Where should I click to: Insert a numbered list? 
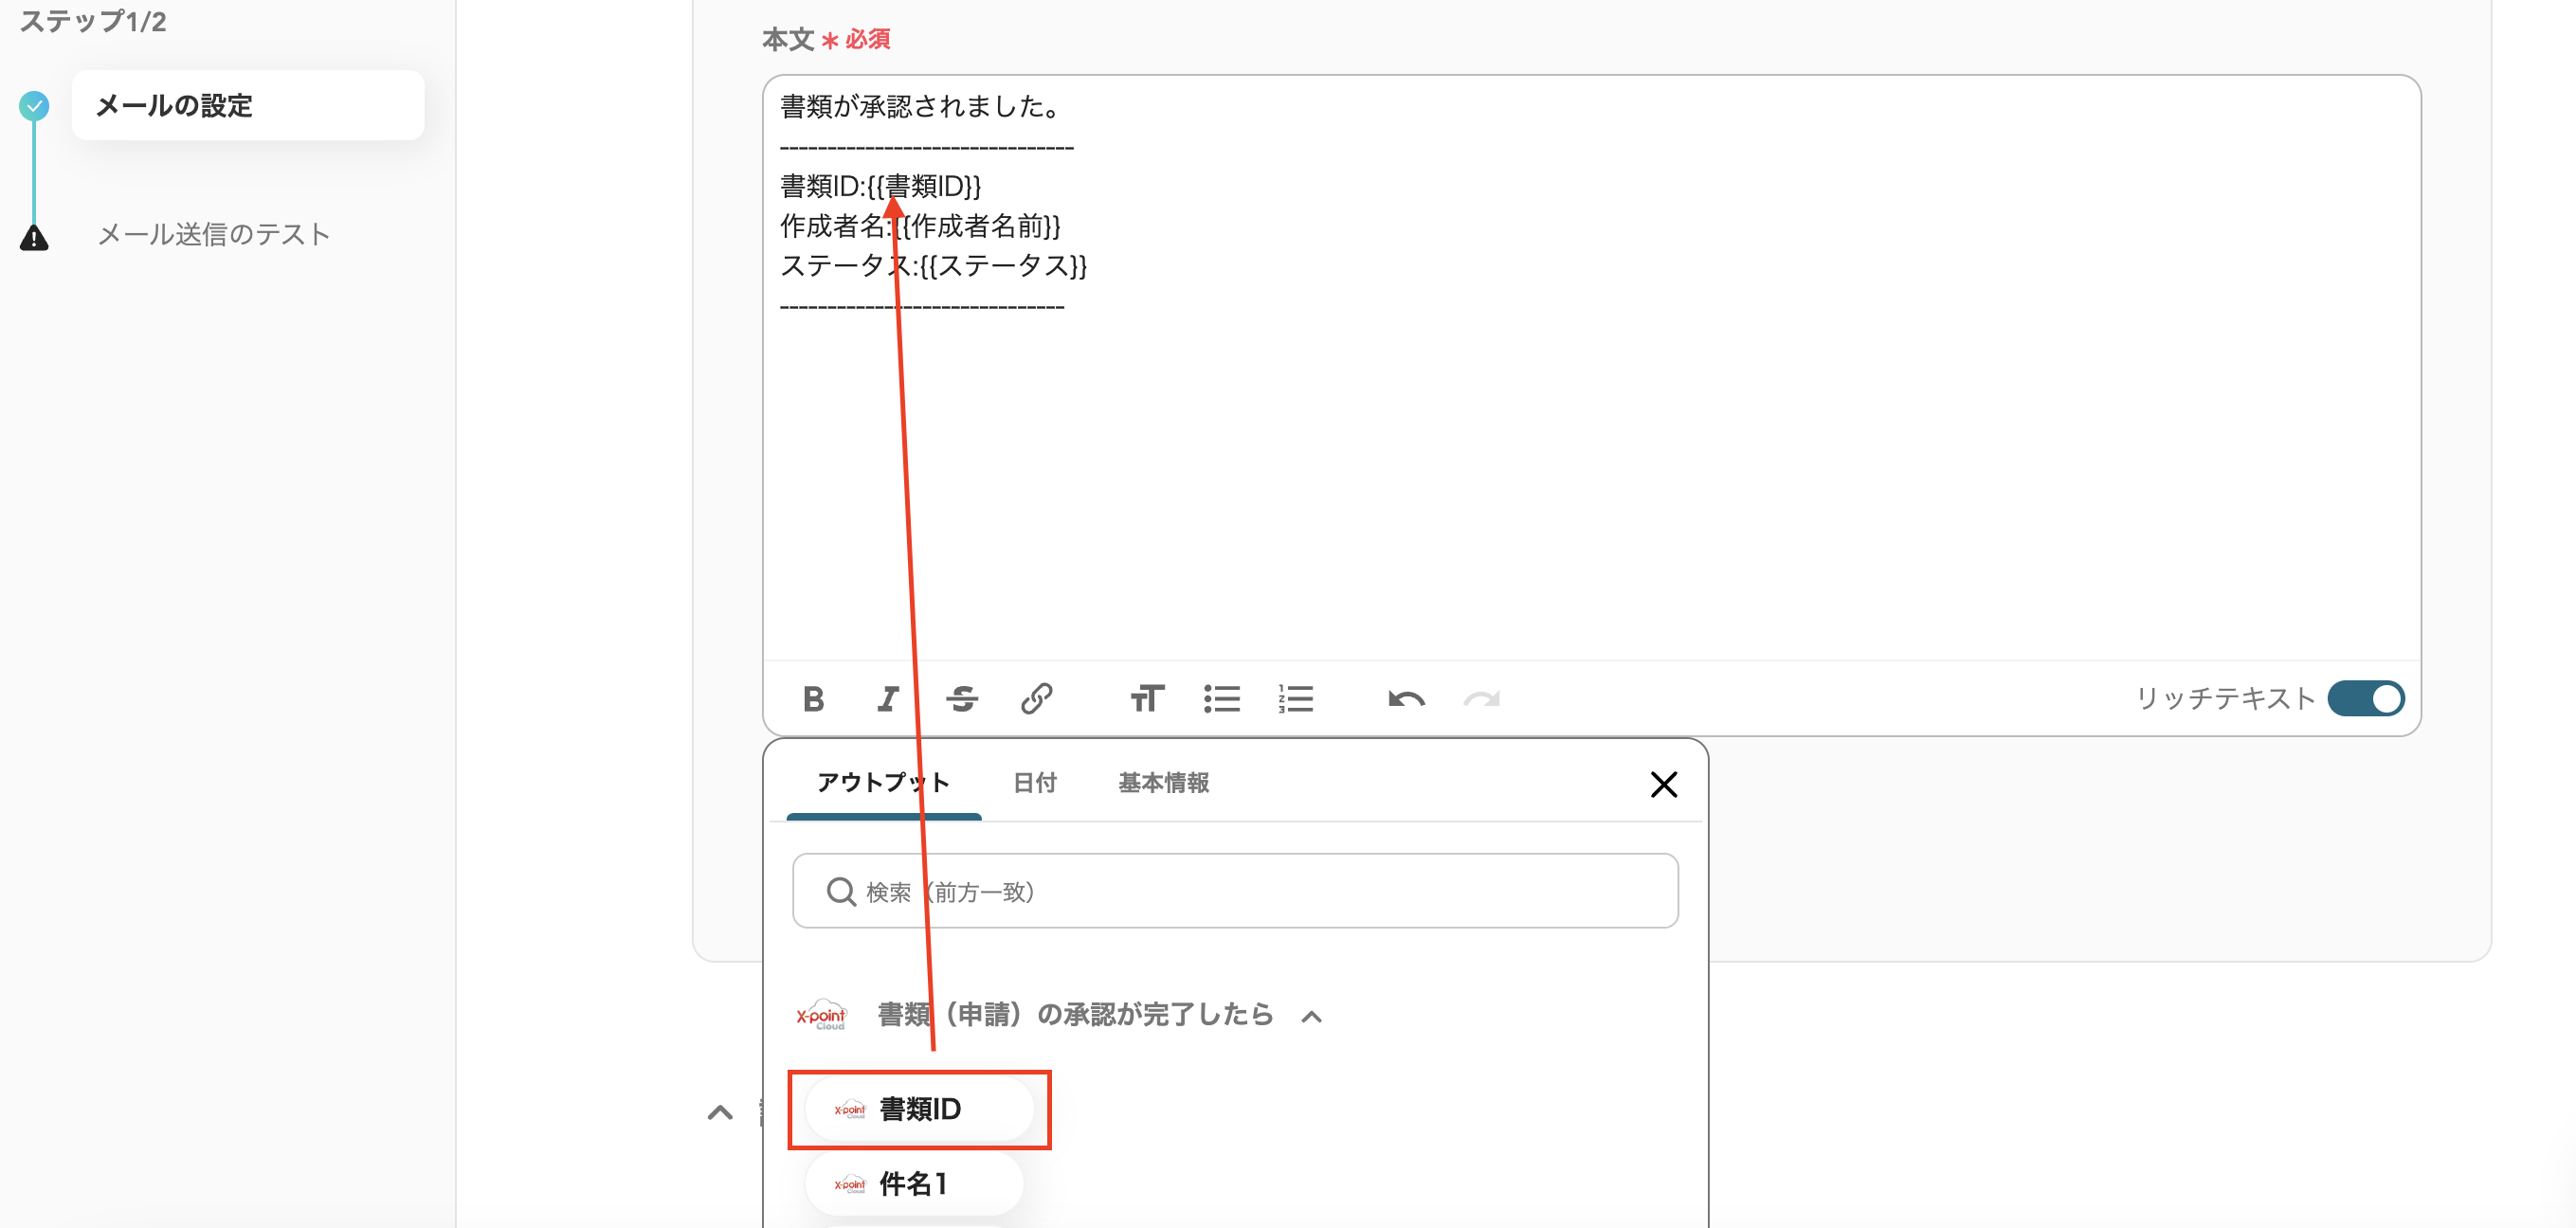[x=1295, y=698]
